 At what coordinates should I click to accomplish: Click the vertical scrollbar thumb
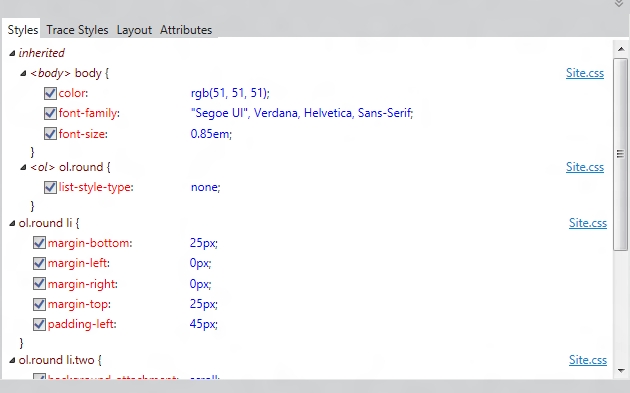[x=621, y=154]
